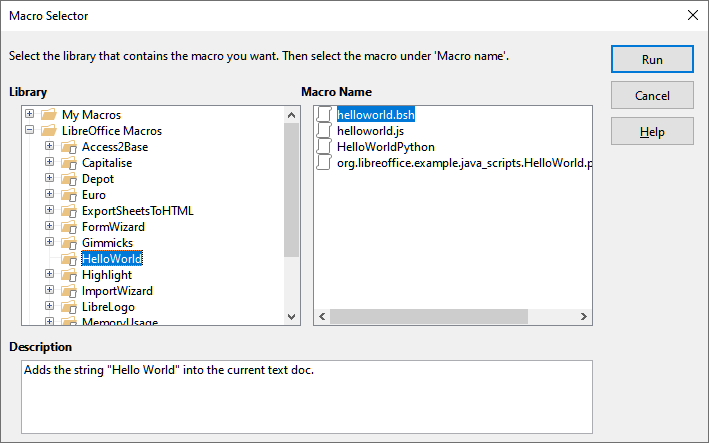The width and height of the screenshot is (709, 443).
Task: Select the ExportSheetsToHTML library name
Action: coord(137,211)
